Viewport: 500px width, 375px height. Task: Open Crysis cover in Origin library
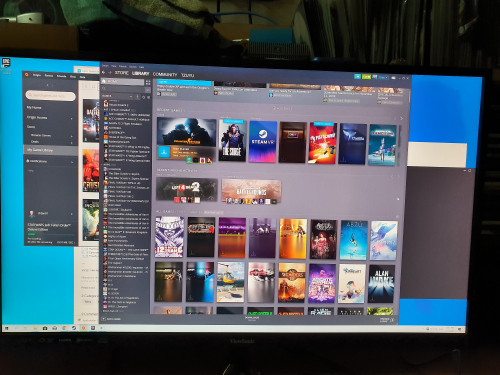tap(91, 171)
